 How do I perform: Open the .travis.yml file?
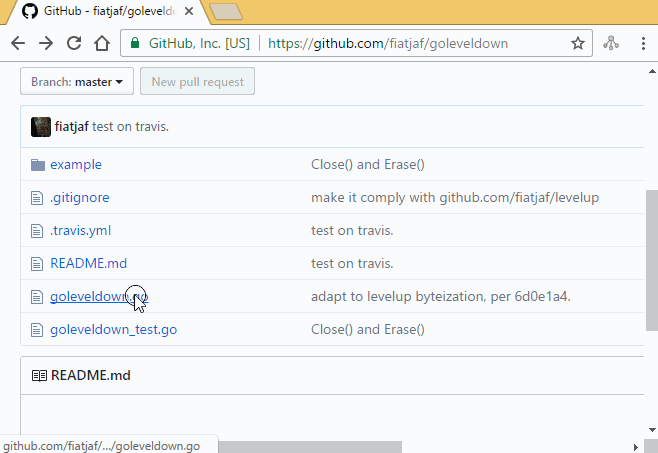point(81,230)
